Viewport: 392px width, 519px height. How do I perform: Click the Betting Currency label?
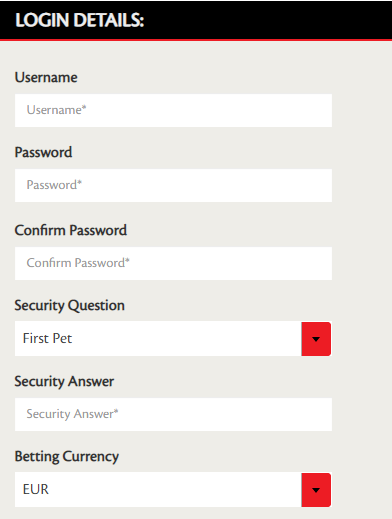pyautogui.click(x=67, y=457)
